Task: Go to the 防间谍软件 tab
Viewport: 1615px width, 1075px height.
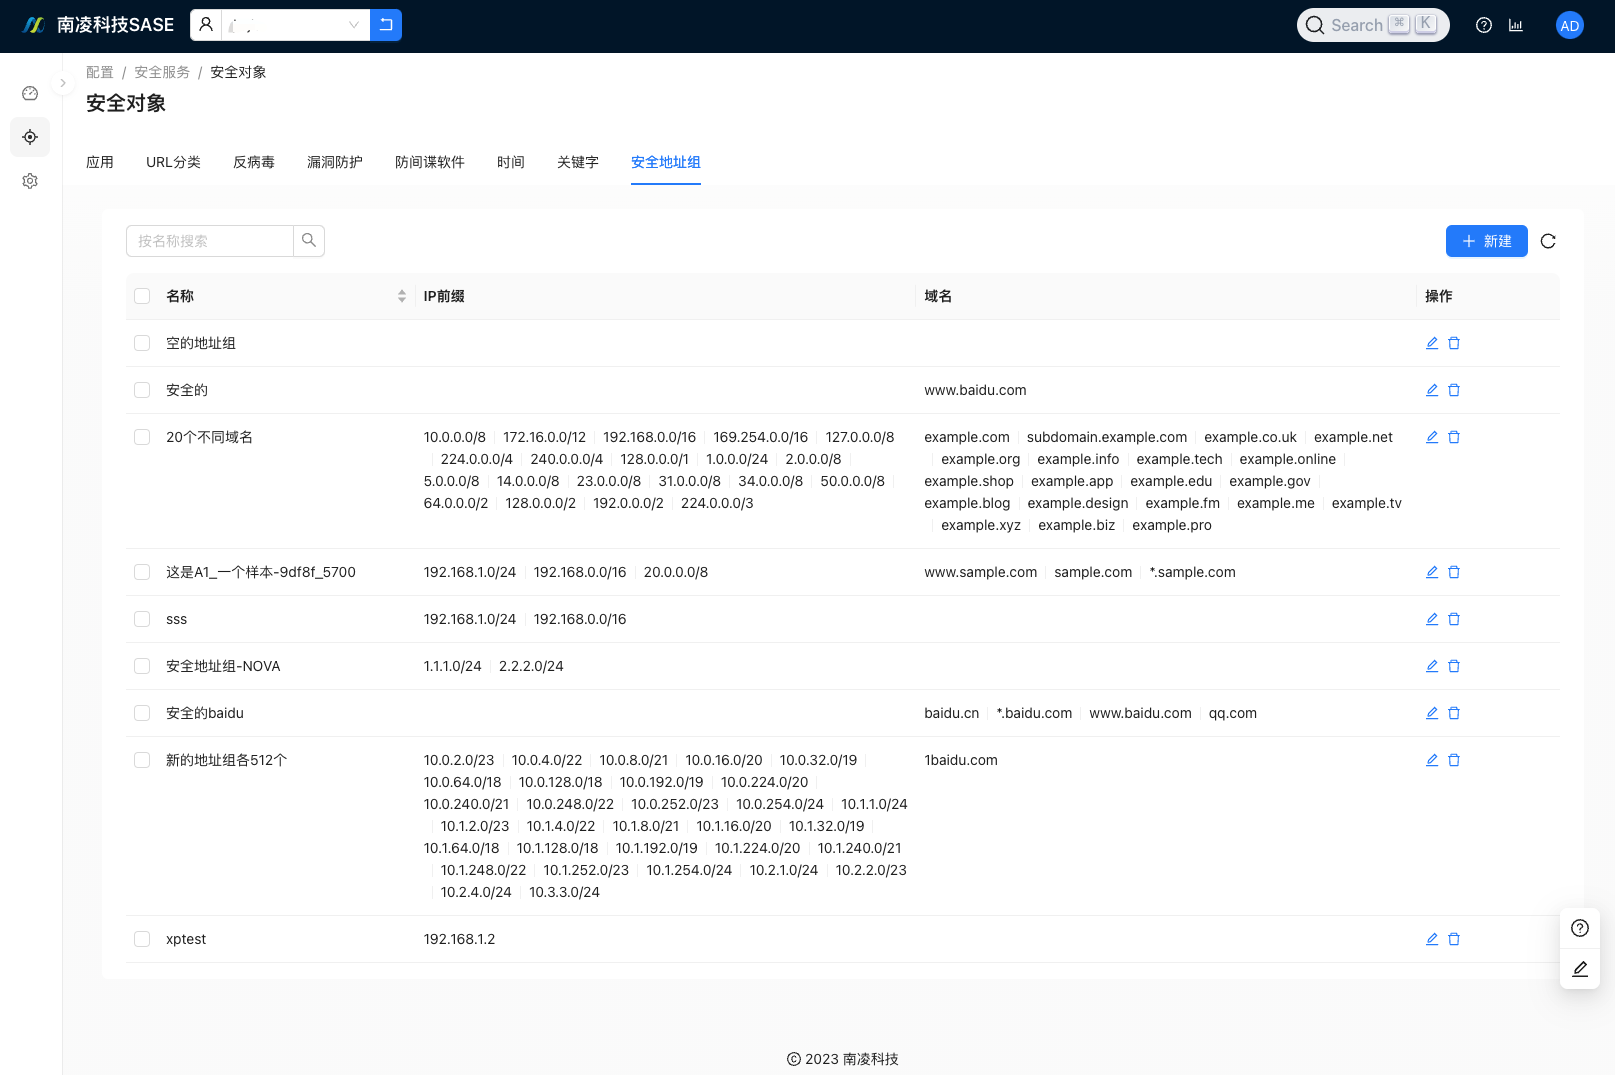Action: 430,162
